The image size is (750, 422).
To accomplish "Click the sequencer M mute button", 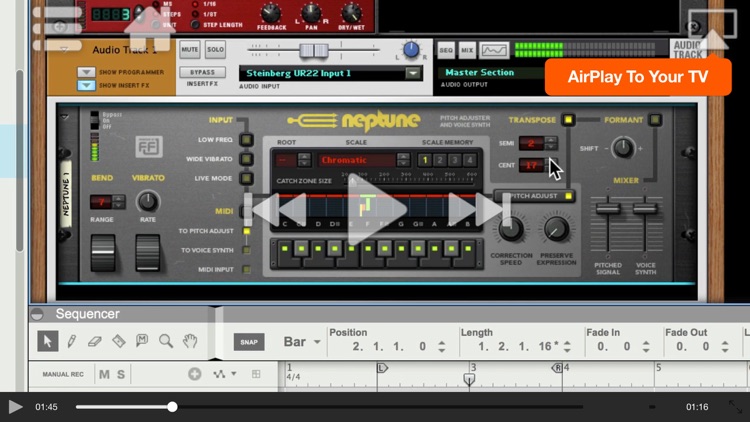I will pyautogui.click(x=104, y=374).
